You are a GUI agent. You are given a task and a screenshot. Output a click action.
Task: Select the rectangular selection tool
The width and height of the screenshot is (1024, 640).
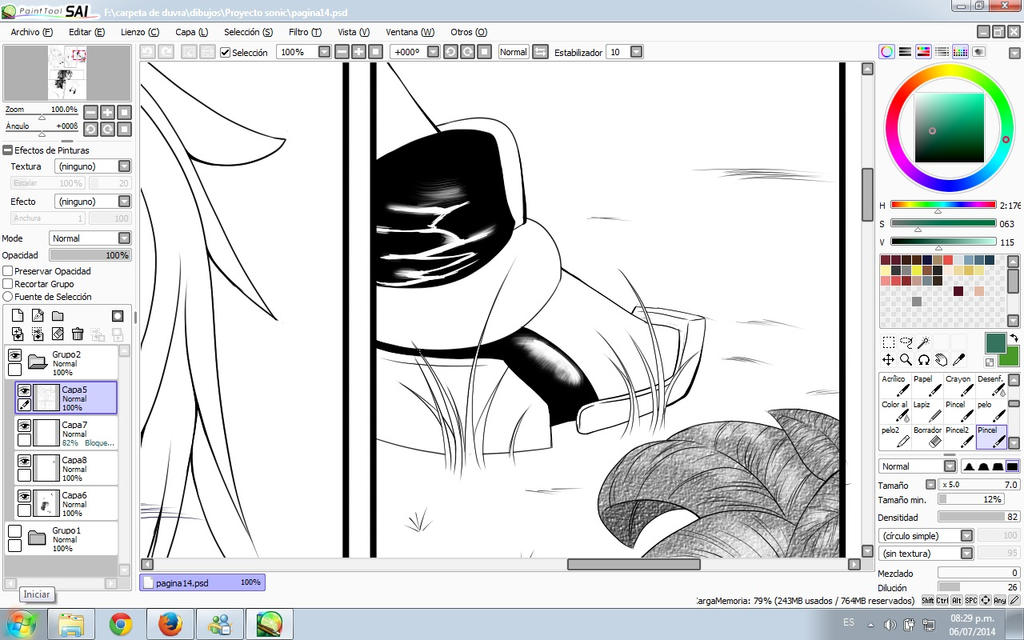888,342
